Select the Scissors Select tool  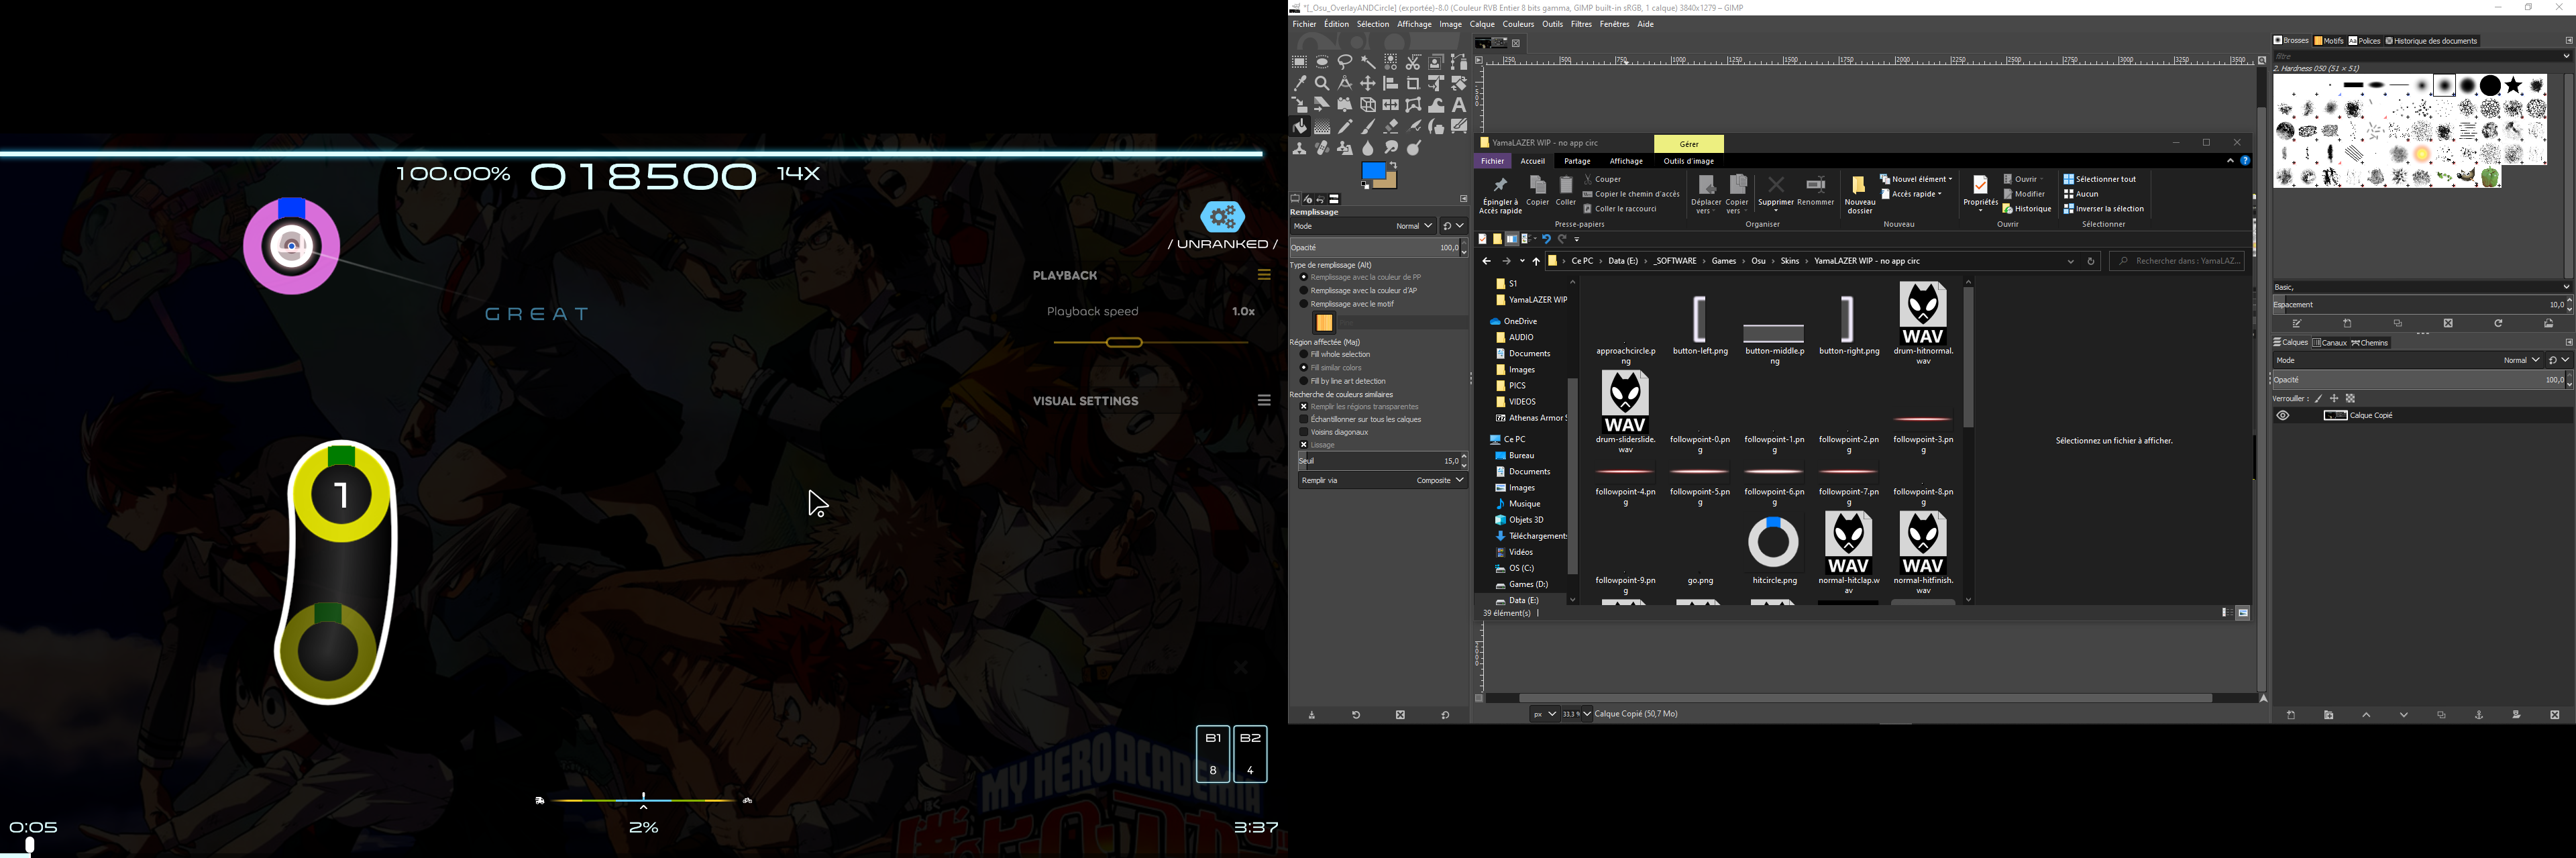click(1413, 62)
